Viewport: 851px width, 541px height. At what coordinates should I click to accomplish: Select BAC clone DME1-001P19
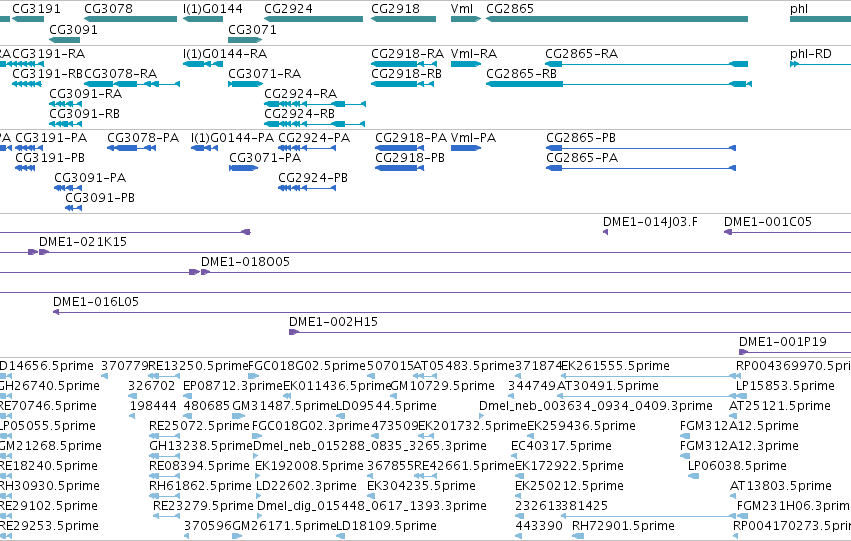tap(795, 352)
